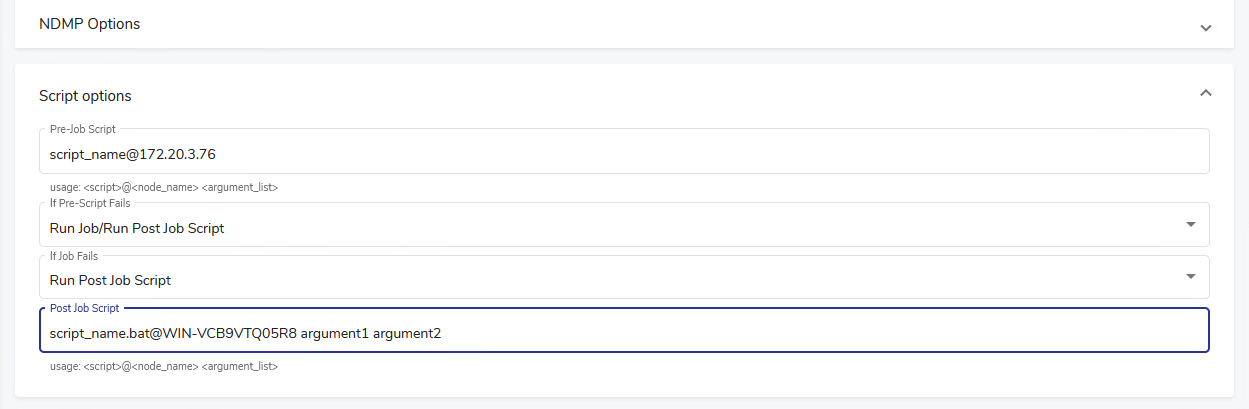This screenshot has width=1249, height=409.
Task: Click the If Job Fails dropdown arrow
Action: (x=1190, y=277)
